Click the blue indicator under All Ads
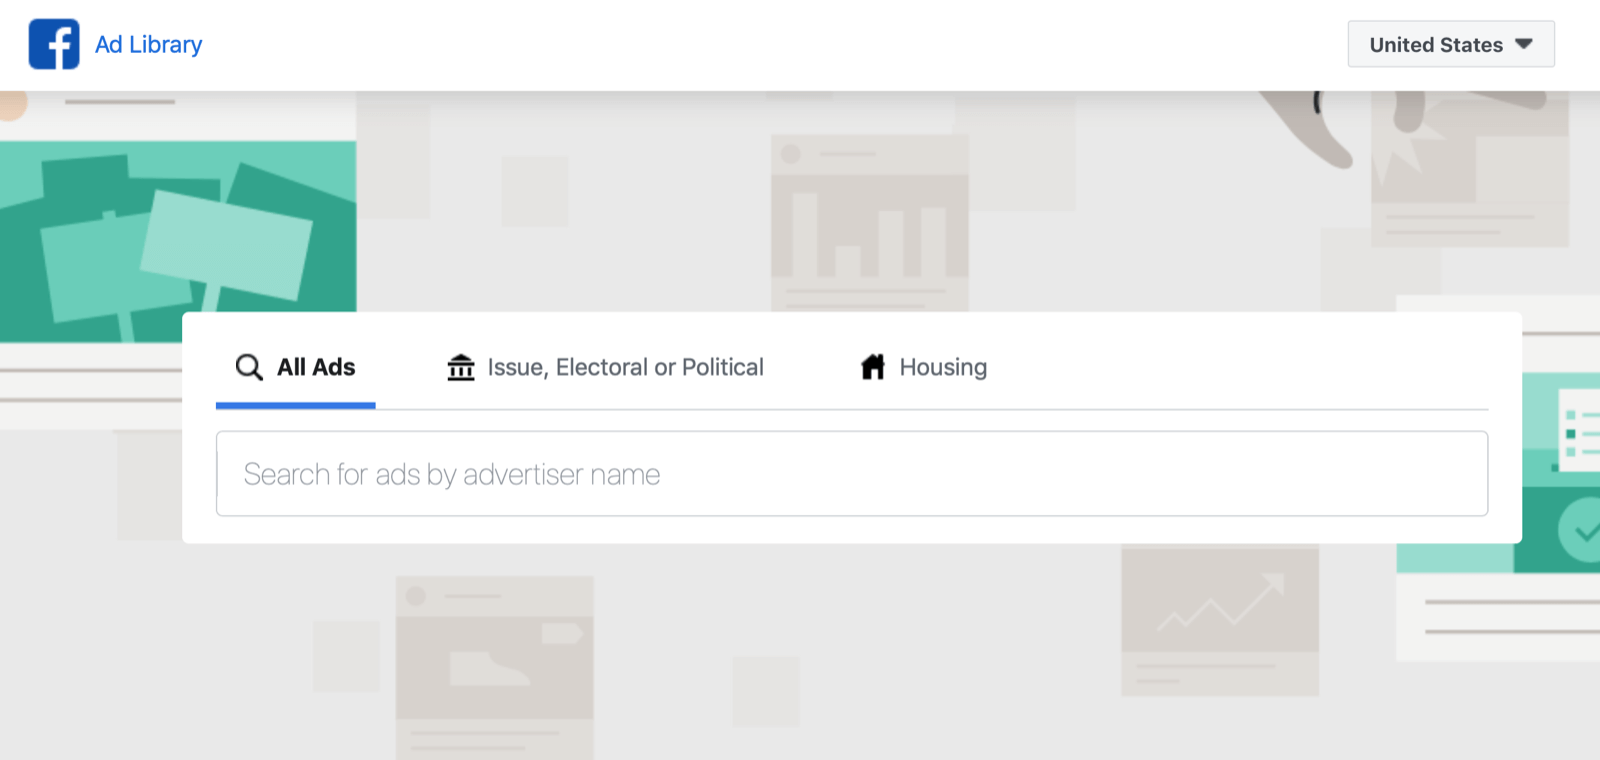The width and height of the screenshot is (1600, 760). coord(295,405)
